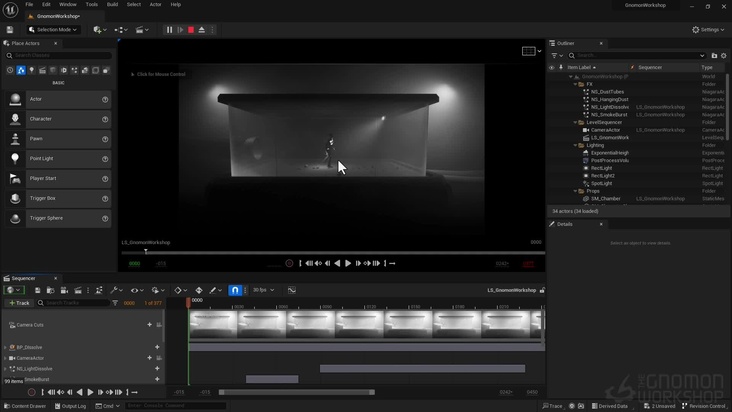Open the Sequencer track filter
Screen dimensions: 732x412
115,303
